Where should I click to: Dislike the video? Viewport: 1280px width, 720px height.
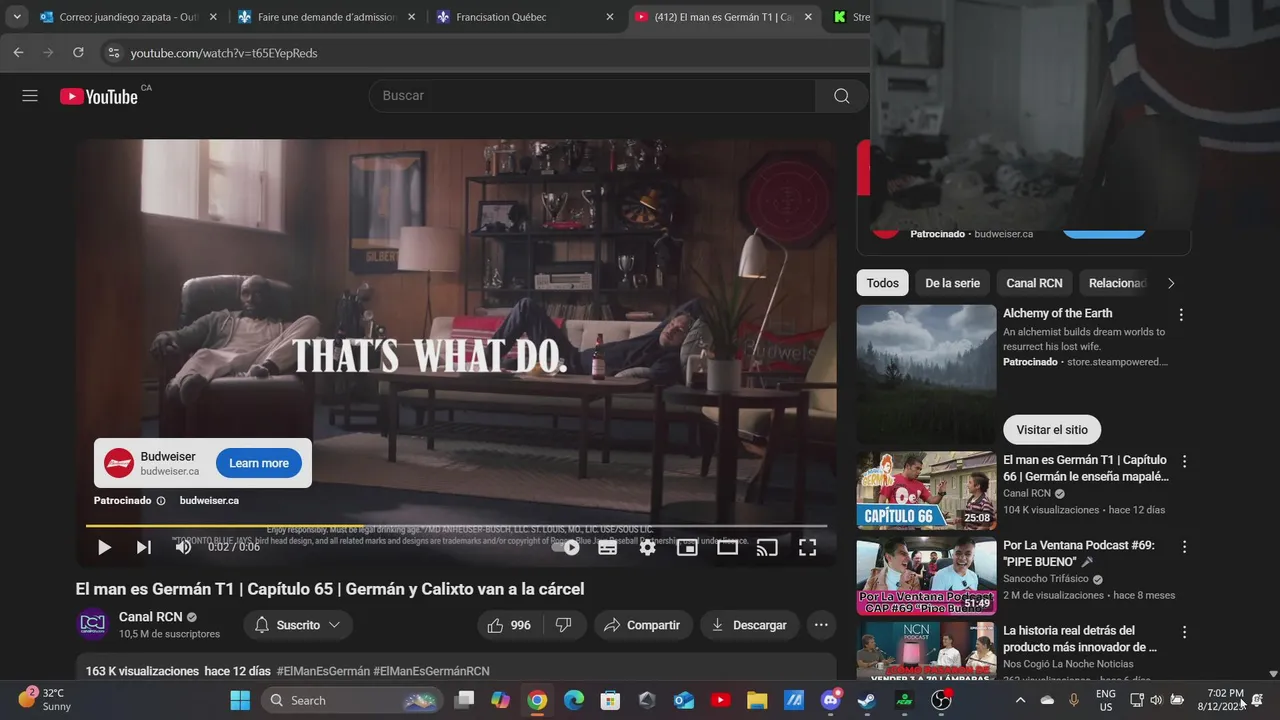[564, 625]
